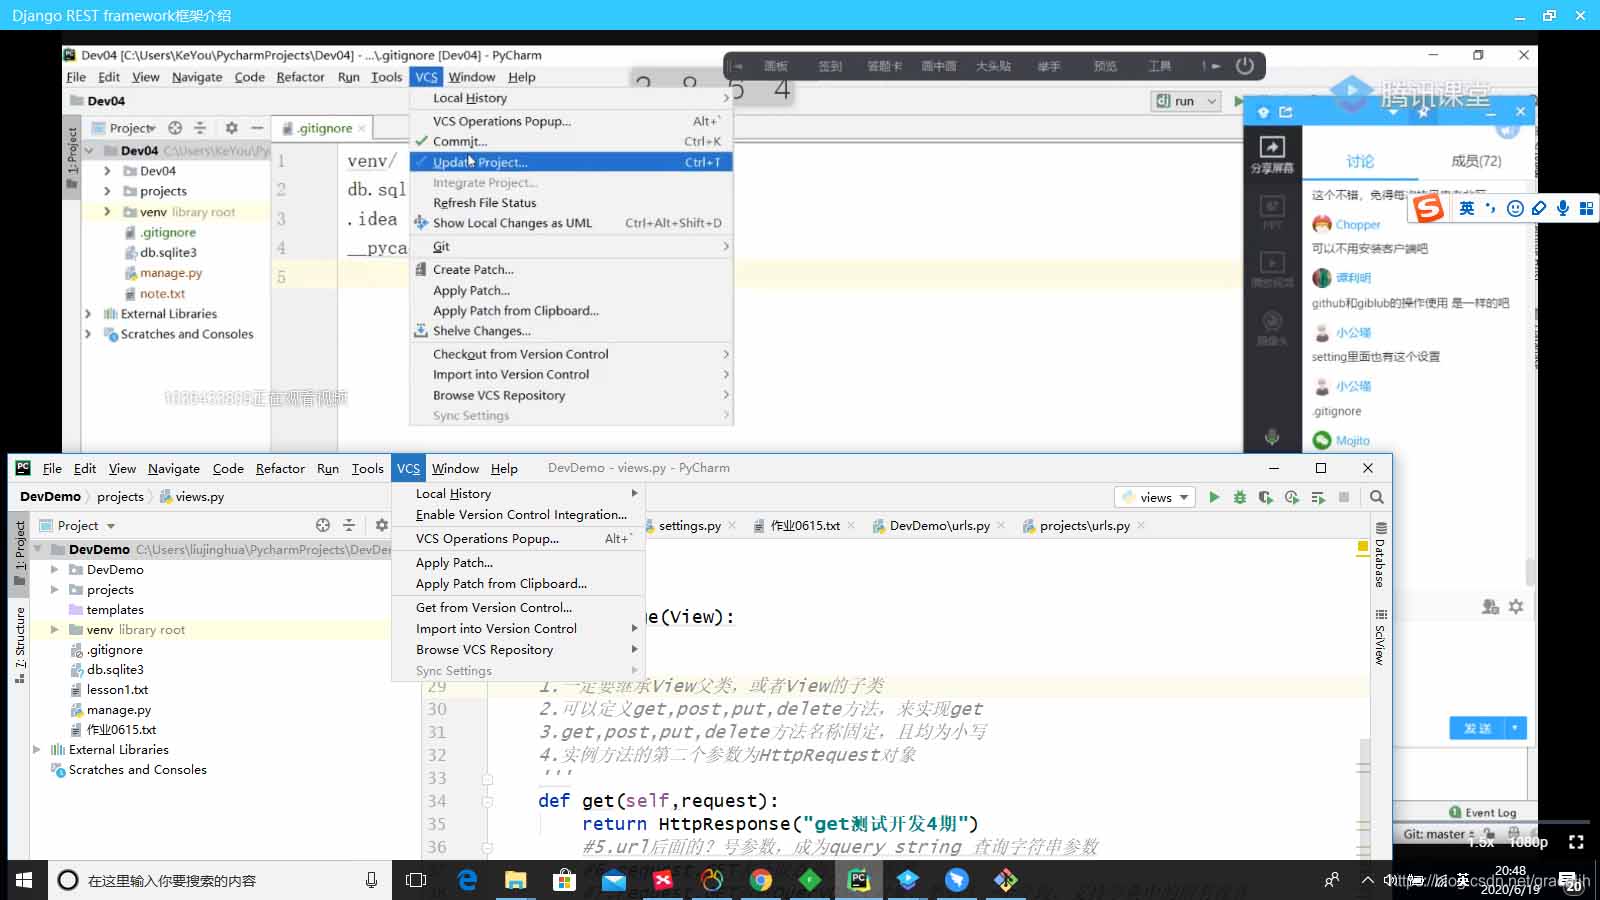Locate current file in DevDemo Project panel

(323, 525)
